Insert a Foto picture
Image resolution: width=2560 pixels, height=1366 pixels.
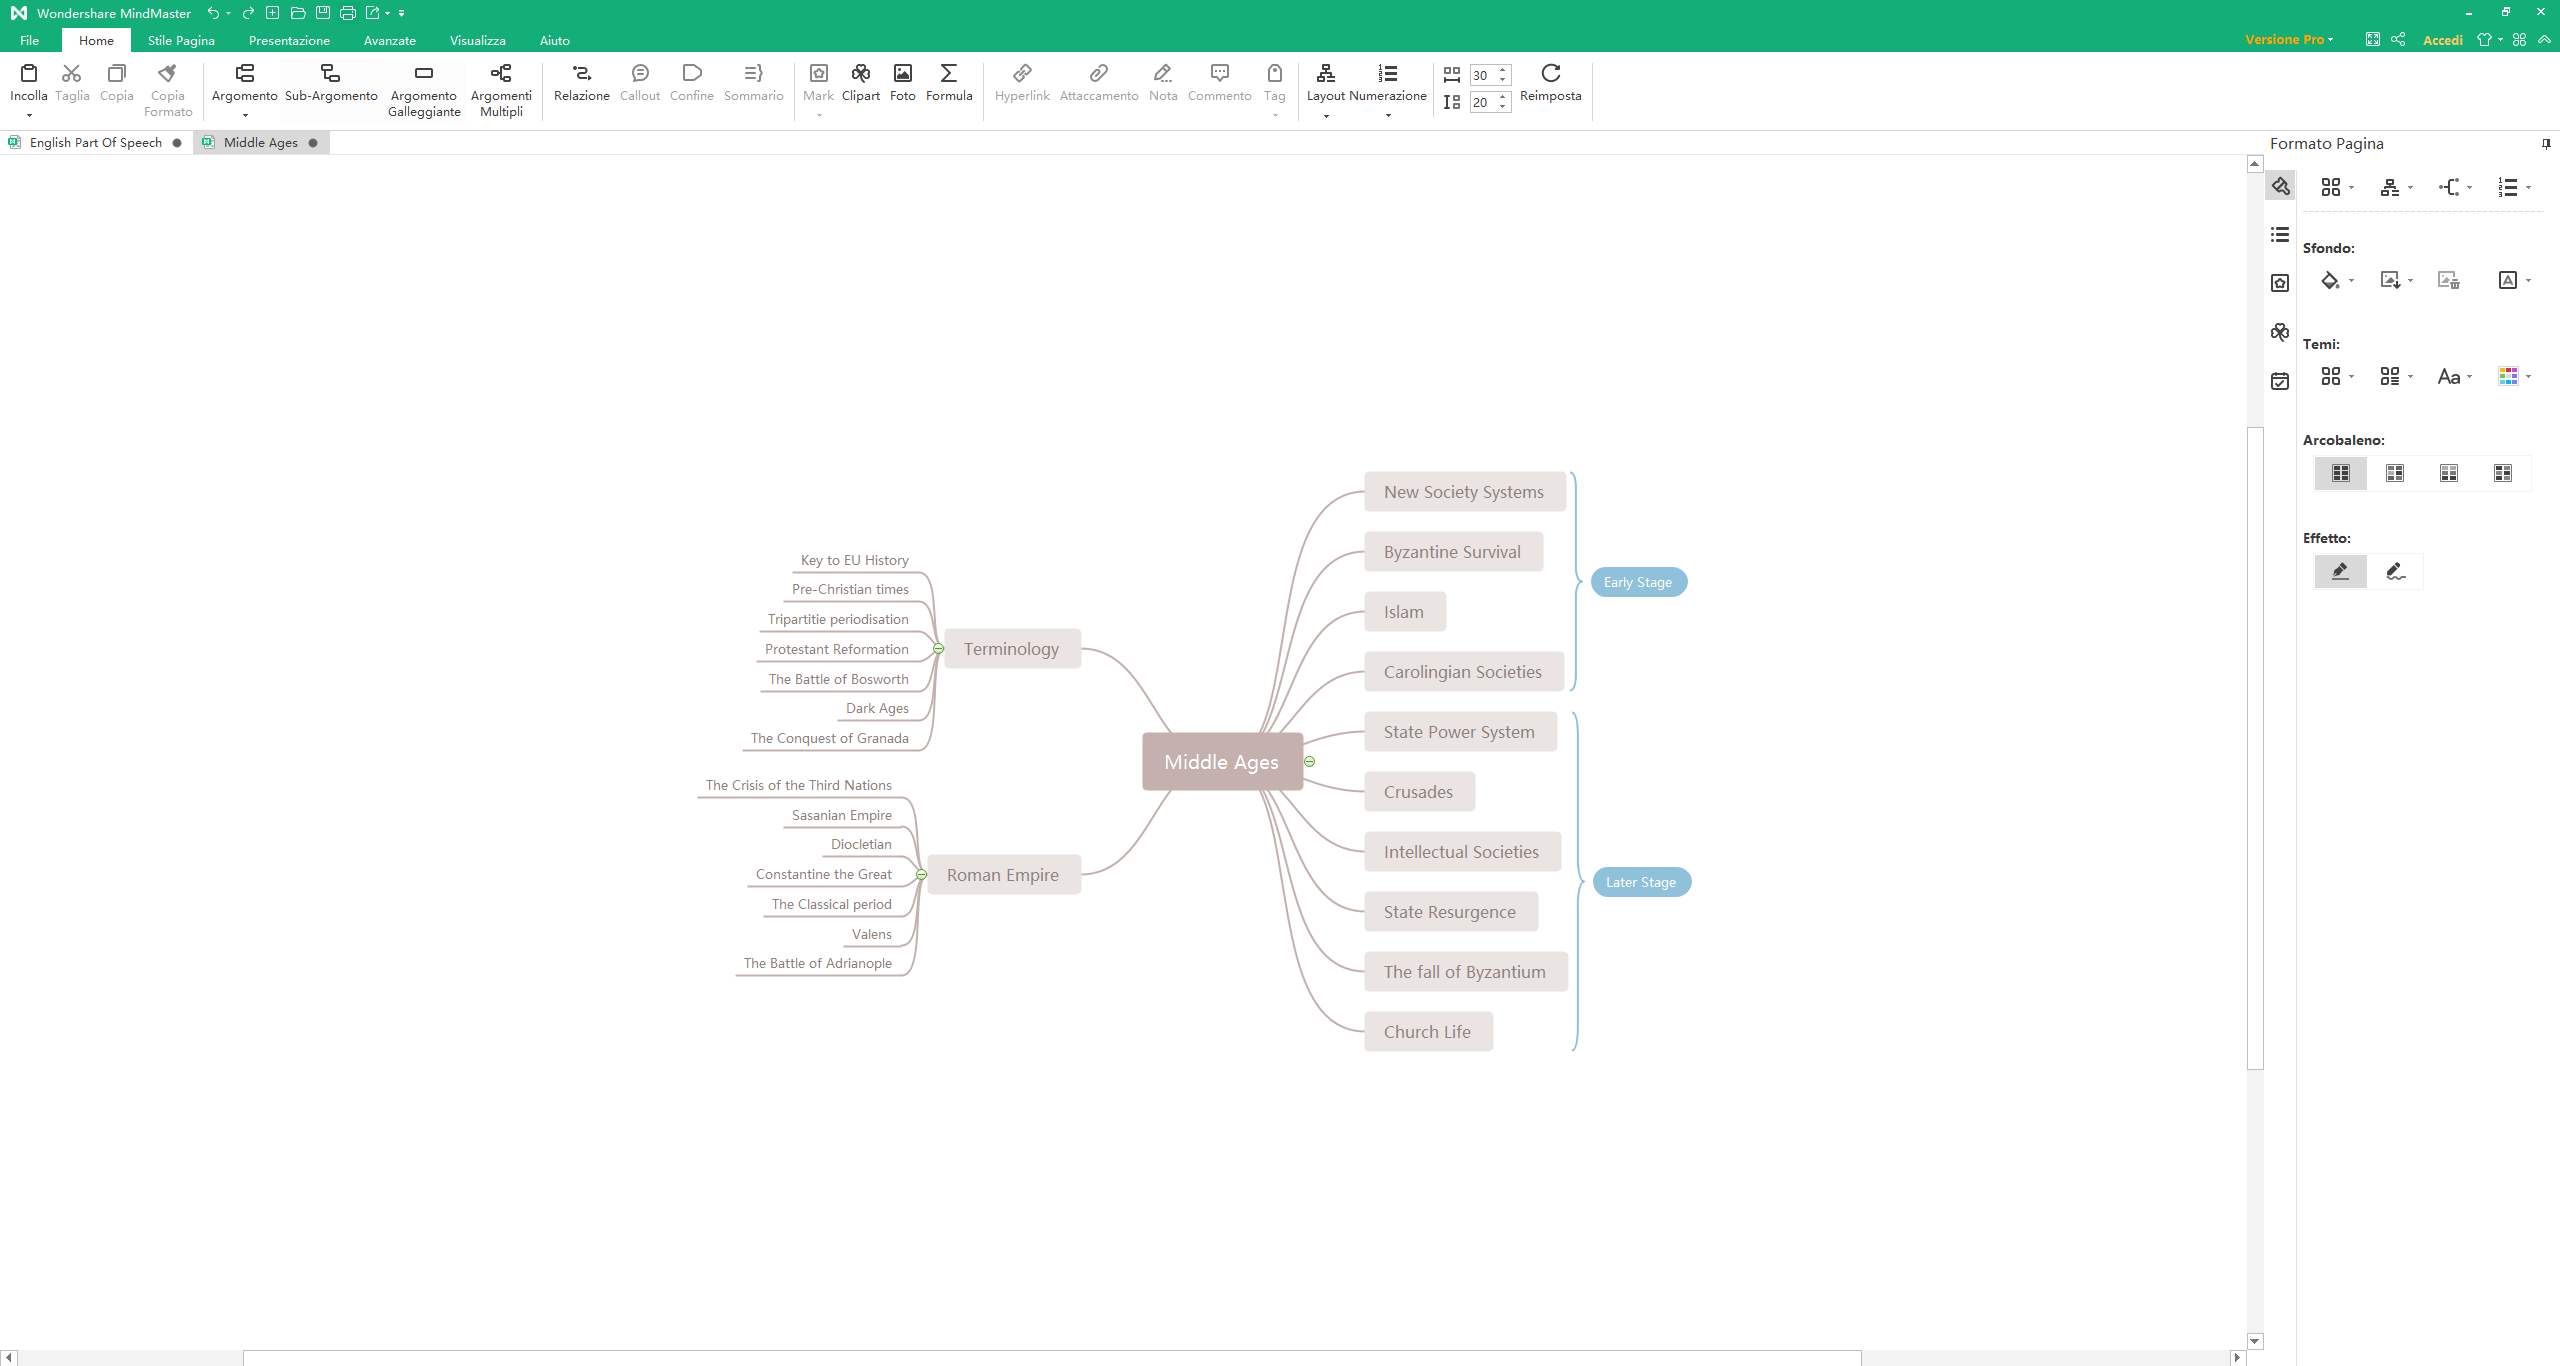[x=902, y=82]
